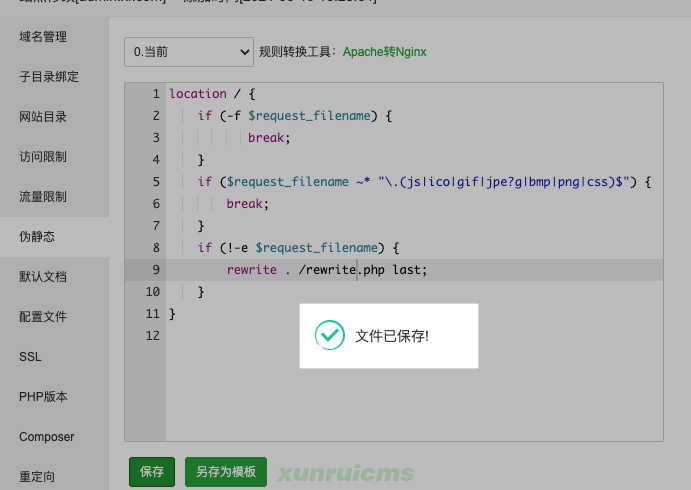
Task: Click the 'if (!-e $request_filename) {' line
Action: [x=298, y=248]
